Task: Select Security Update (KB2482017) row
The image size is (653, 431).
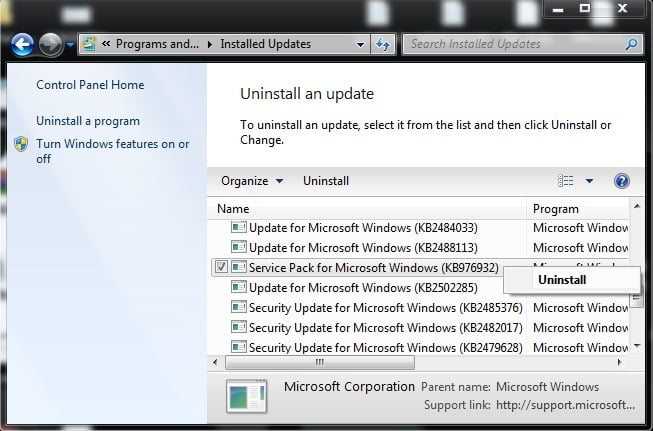Action: pos(386,328)
